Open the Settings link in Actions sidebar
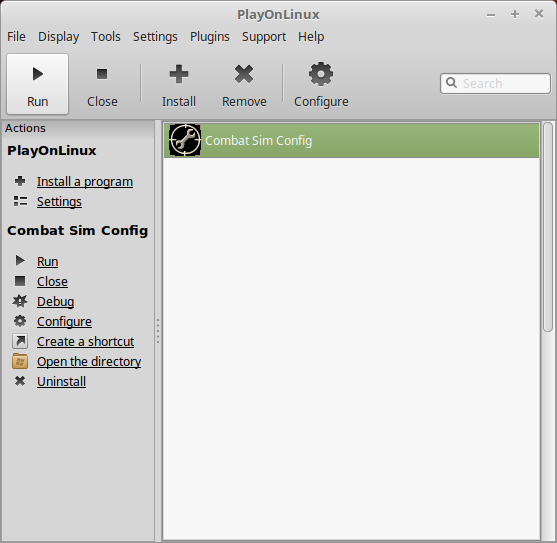This screenshot has width=557, height=543. 59,201
